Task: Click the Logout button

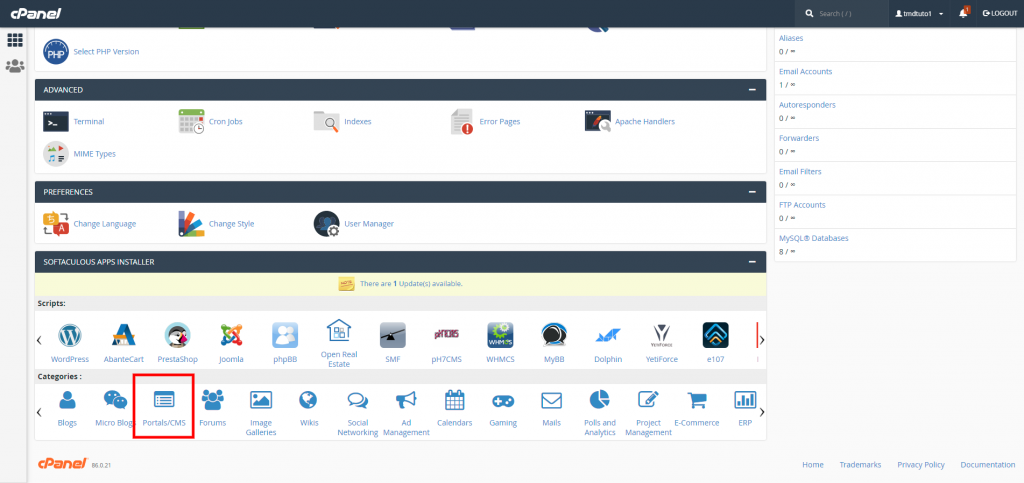Action: (1000, 13)
